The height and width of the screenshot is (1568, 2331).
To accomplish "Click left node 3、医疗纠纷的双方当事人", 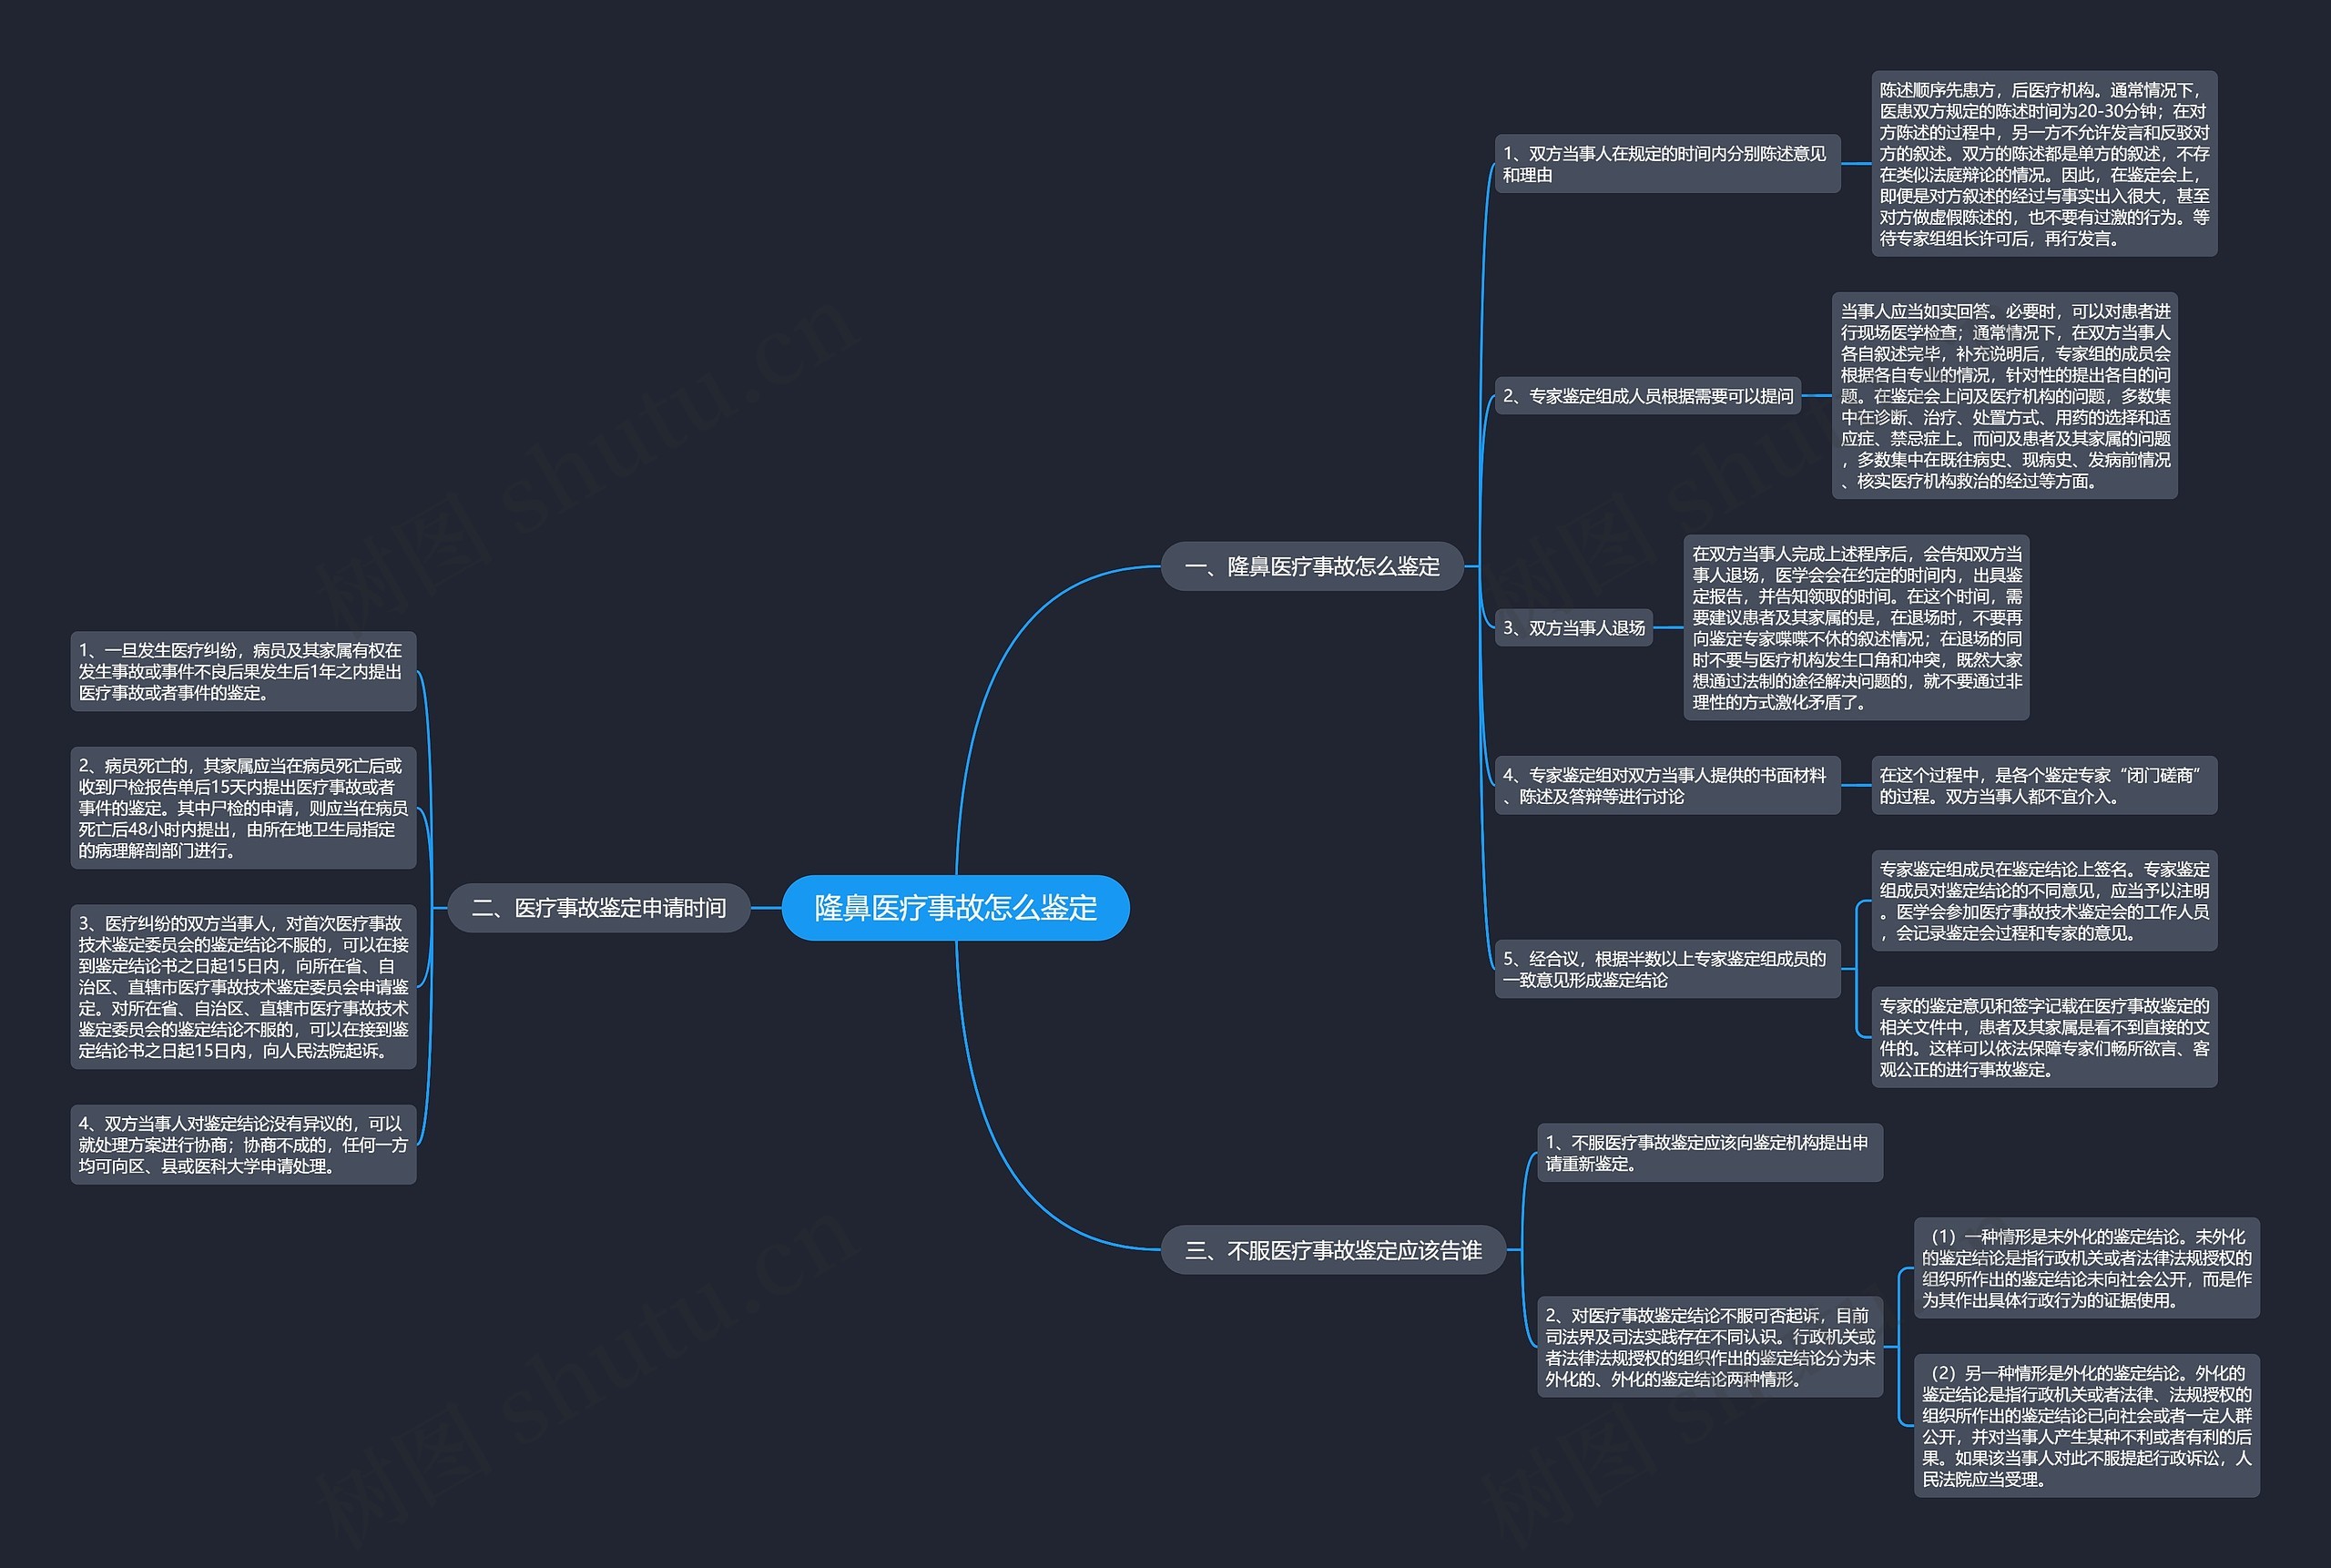I will [x=243, y=987].
